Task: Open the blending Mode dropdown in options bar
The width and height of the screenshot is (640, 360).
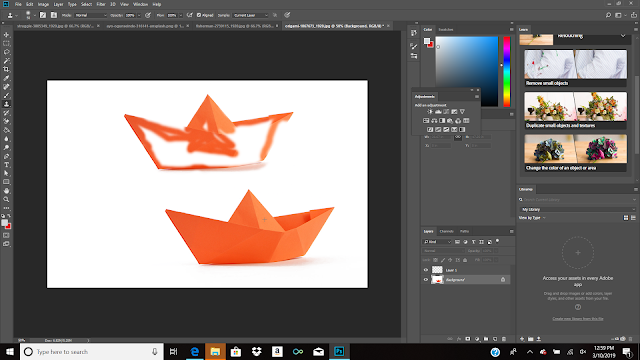Action: (x=91, y=15)
